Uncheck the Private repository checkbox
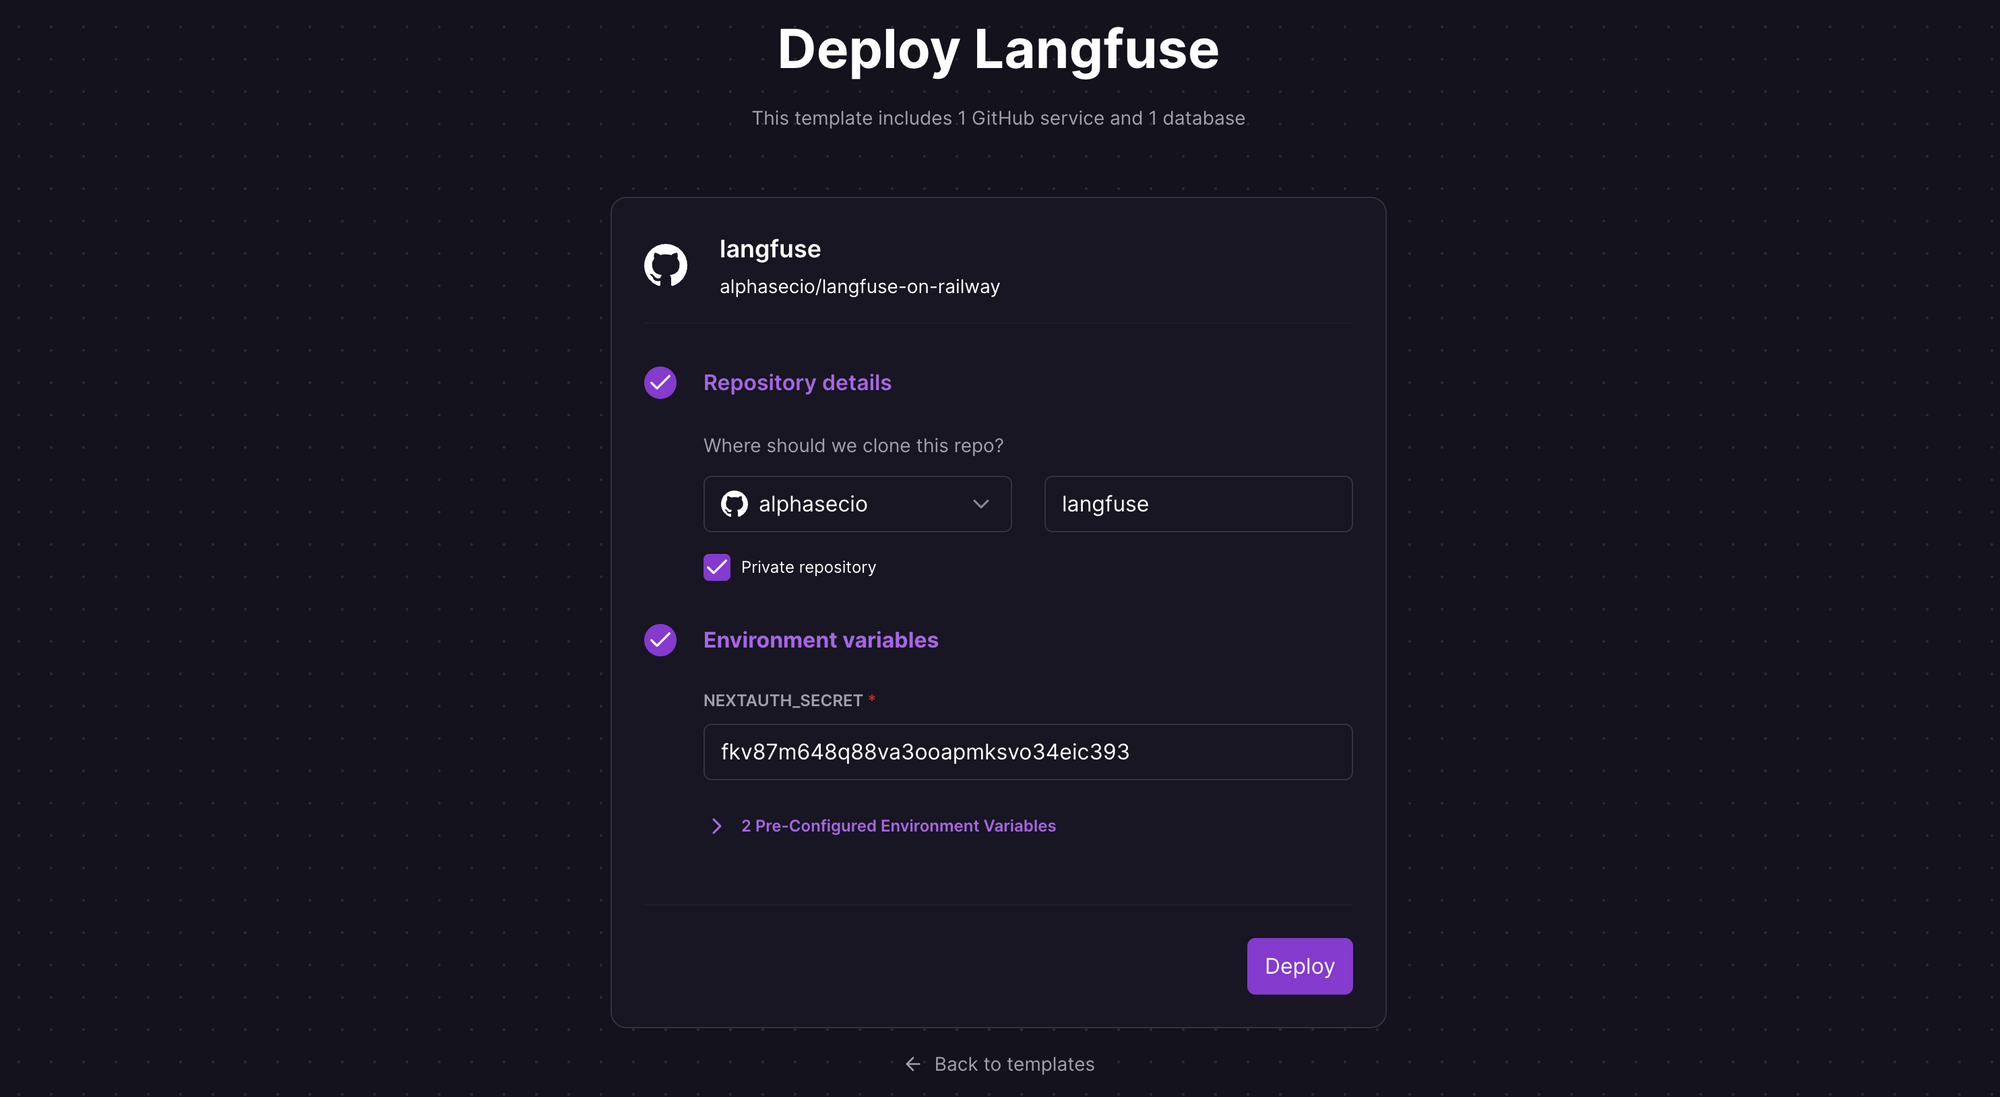Image resolution: width=2000 pixels, height=1097 pixels. tap(716, 567)
